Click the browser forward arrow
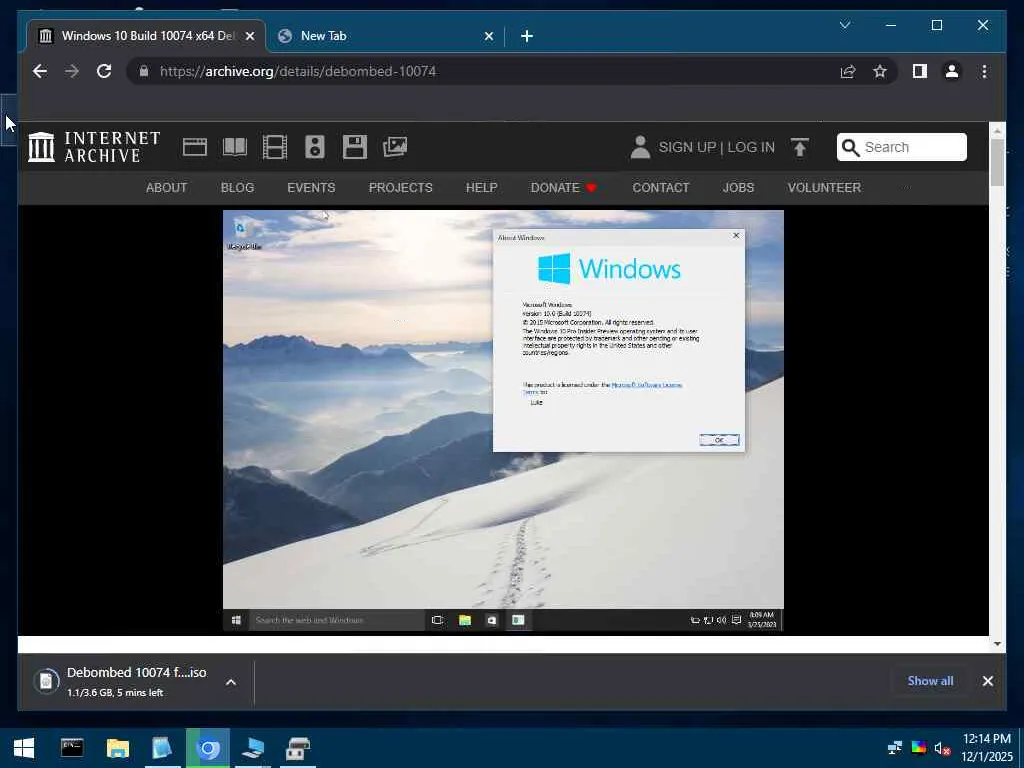Viewport: 1024px width, 768px height. pos(72,71)
